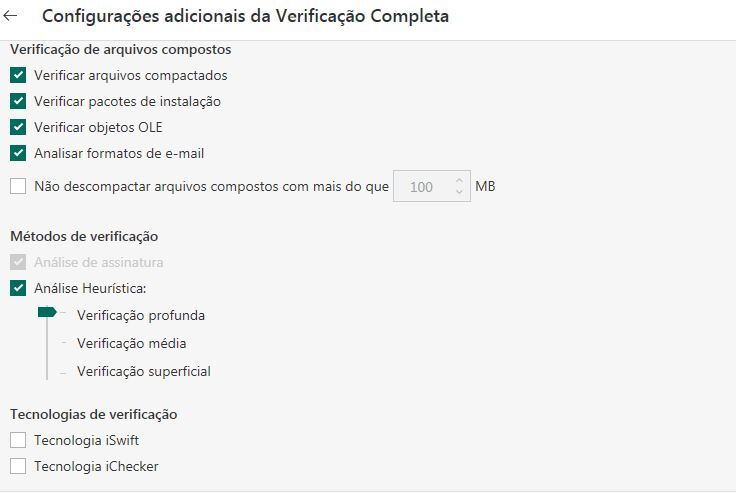Click the back arrow icon
Image resolution: width=736 pixels, height=494 pixels.
click(x=11, y=16)
